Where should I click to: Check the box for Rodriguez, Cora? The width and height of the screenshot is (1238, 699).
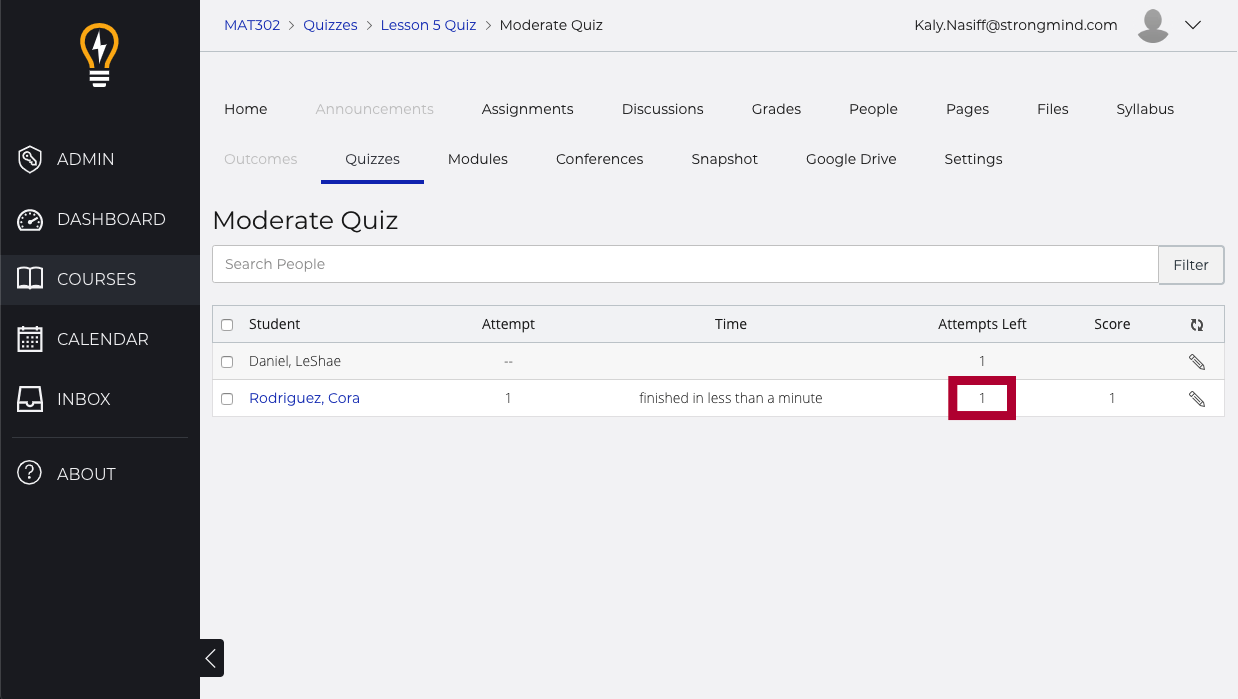coord(227,398)
